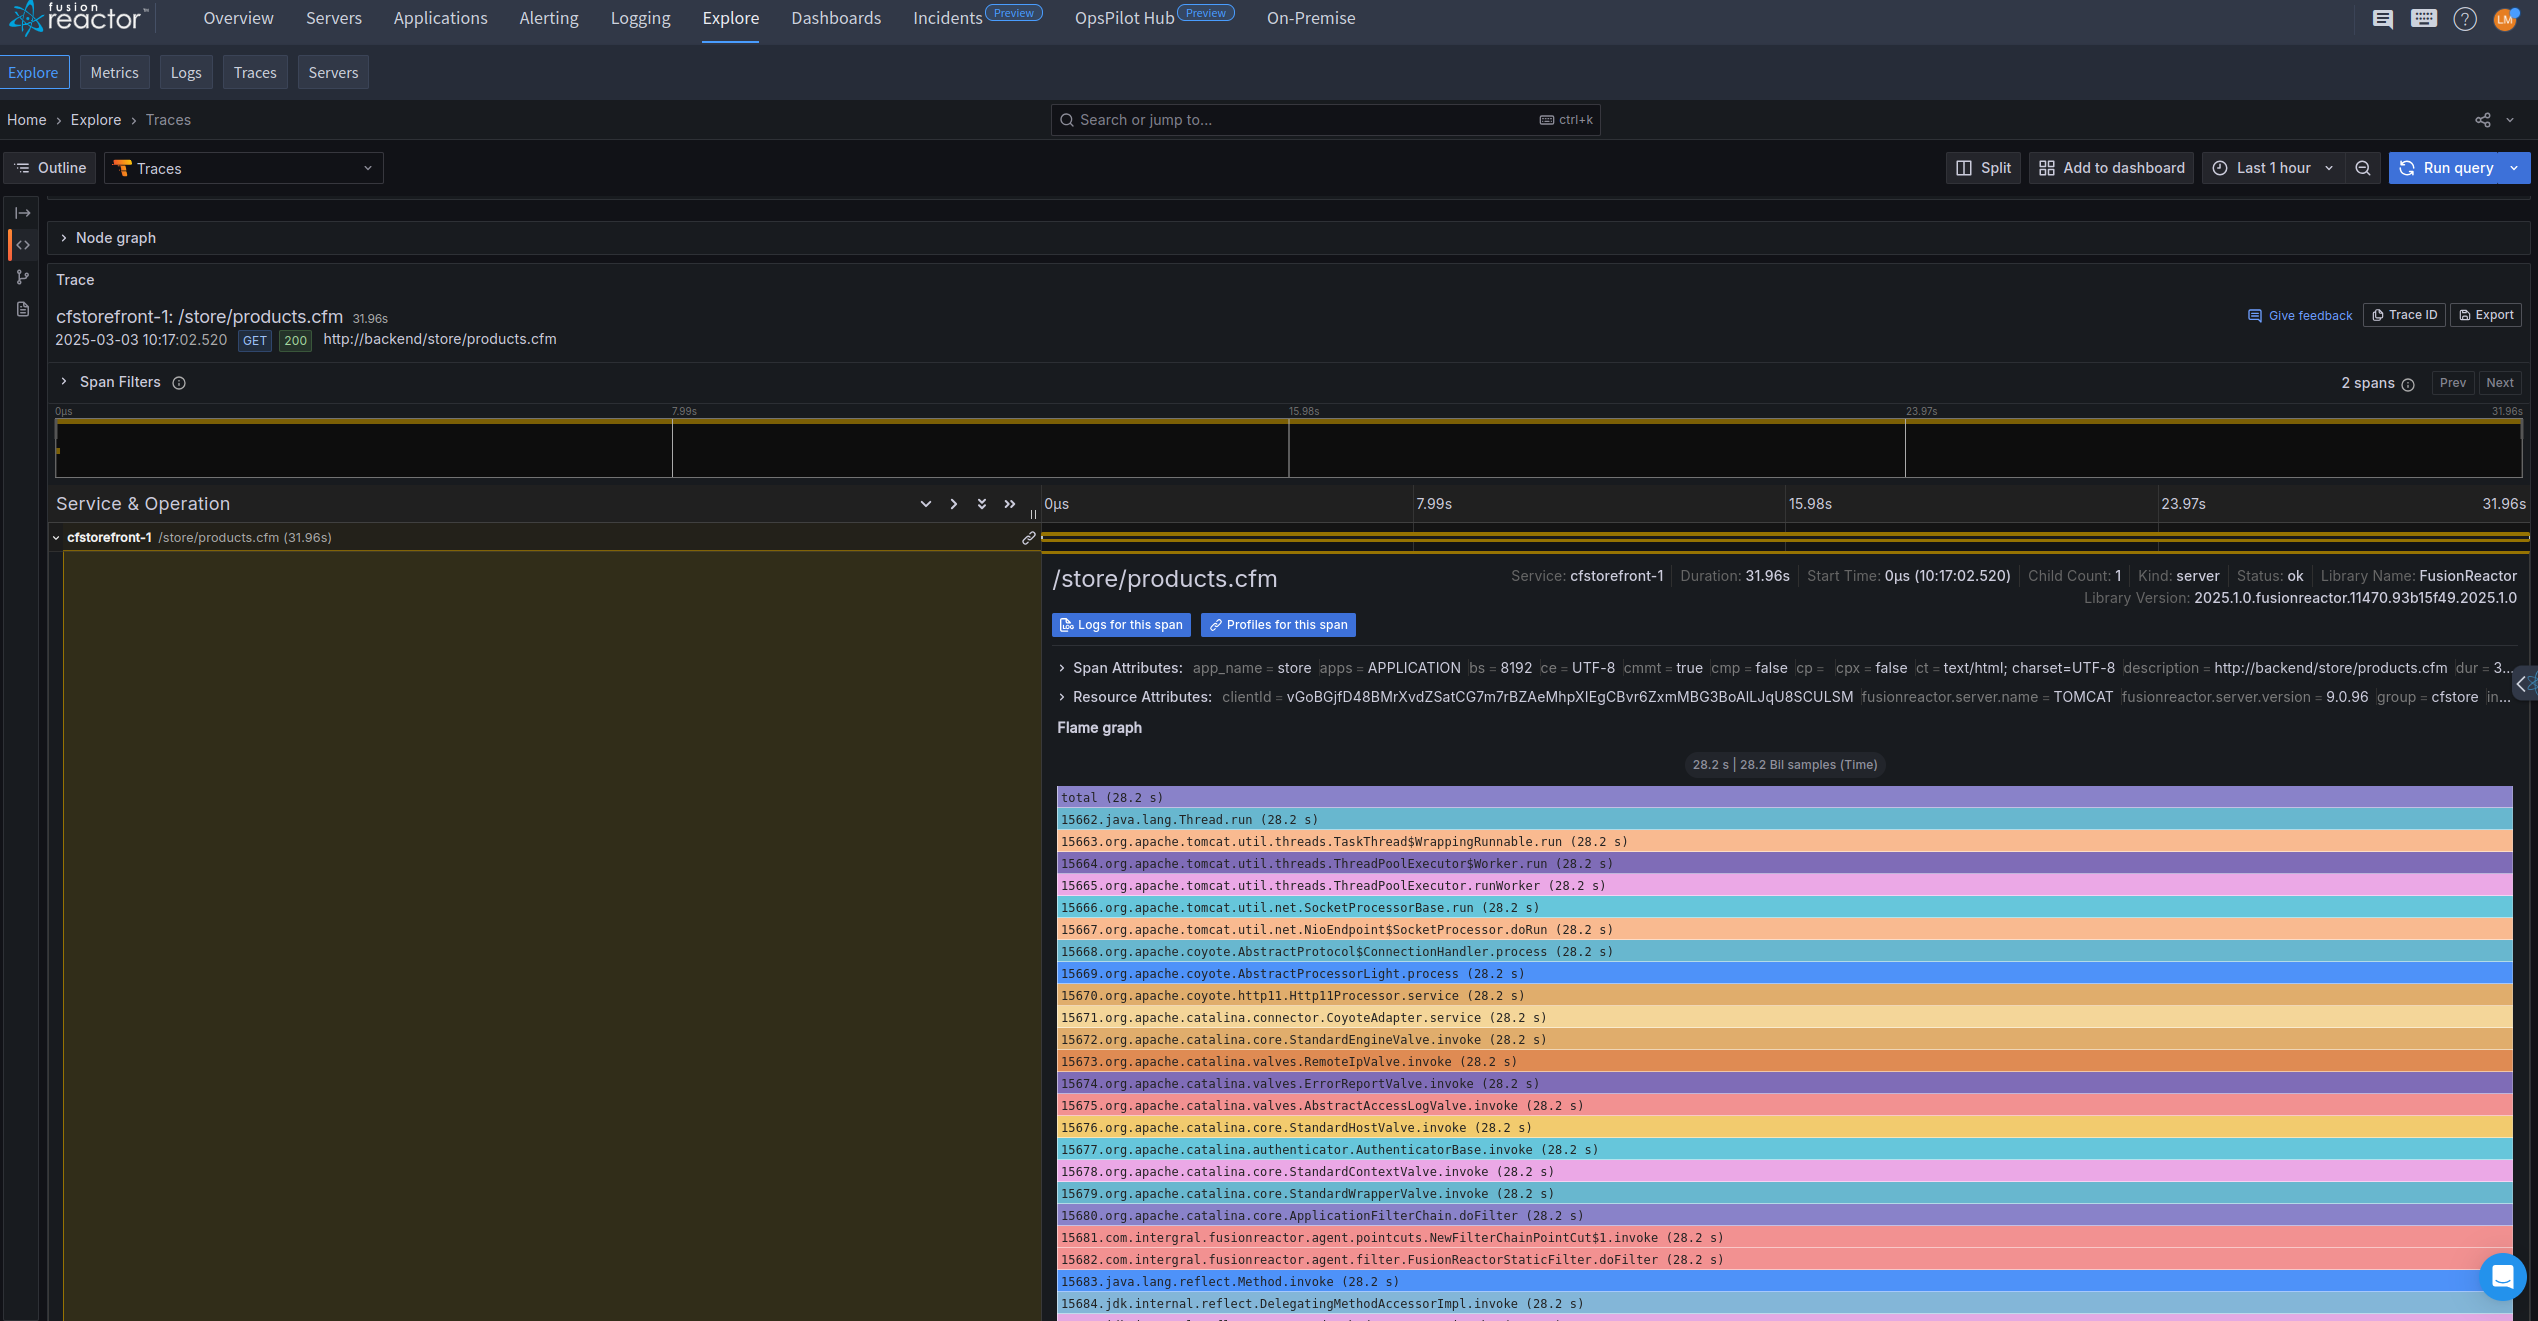Open the Servers top menu

click(334, 18)
